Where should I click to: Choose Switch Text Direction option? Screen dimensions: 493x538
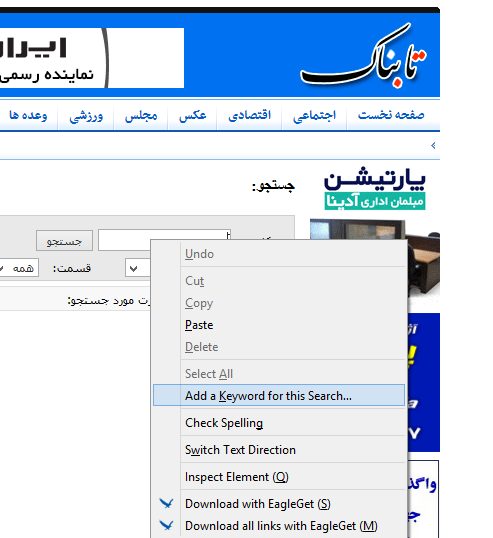pyautogui.click(x=240, y=450)
